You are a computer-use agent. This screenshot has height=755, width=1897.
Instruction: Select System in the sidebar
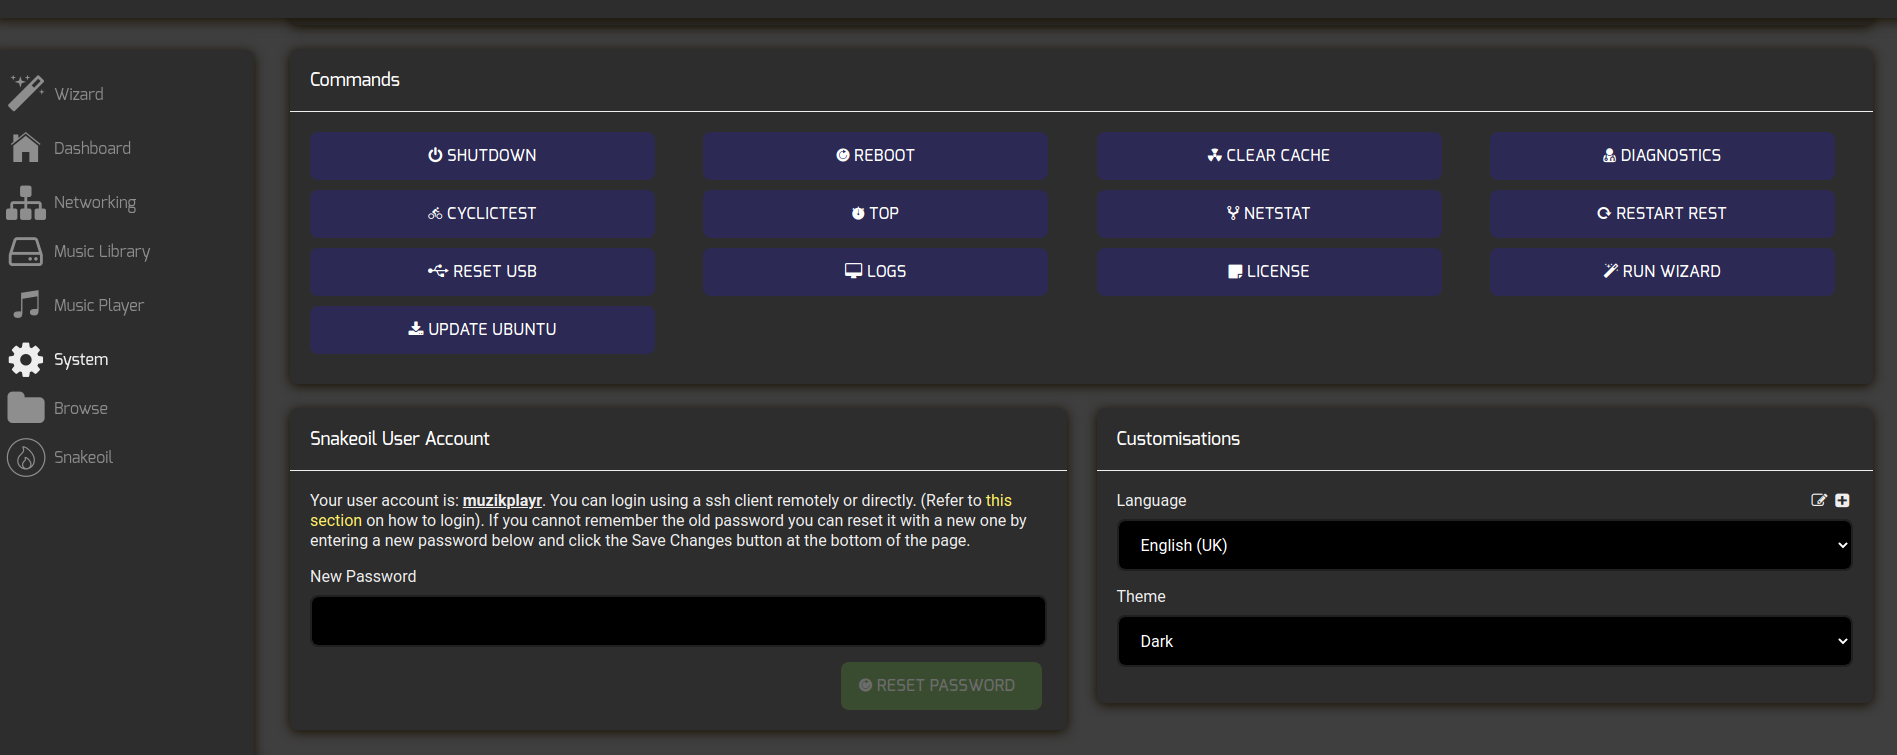81,359
